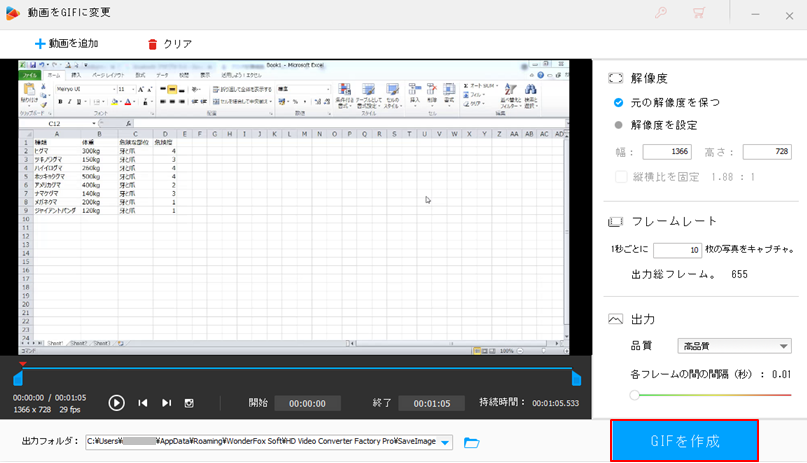
Task: Toggle 縦横比を固定 checkbox
Action: point(621,177)
